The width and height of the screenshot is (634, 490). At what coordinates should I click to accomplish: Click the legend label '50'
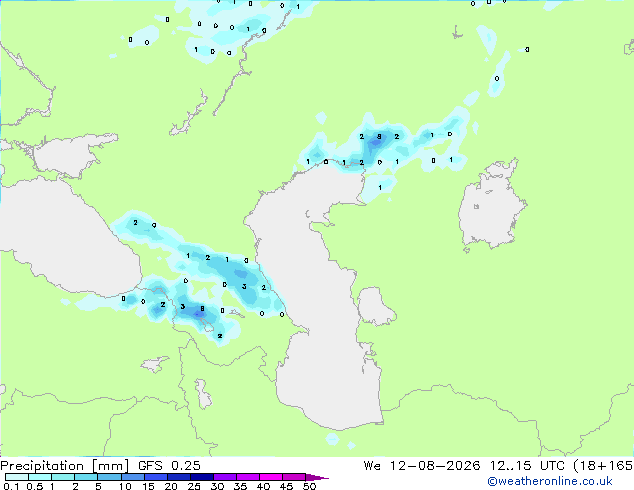pos(309,486)
